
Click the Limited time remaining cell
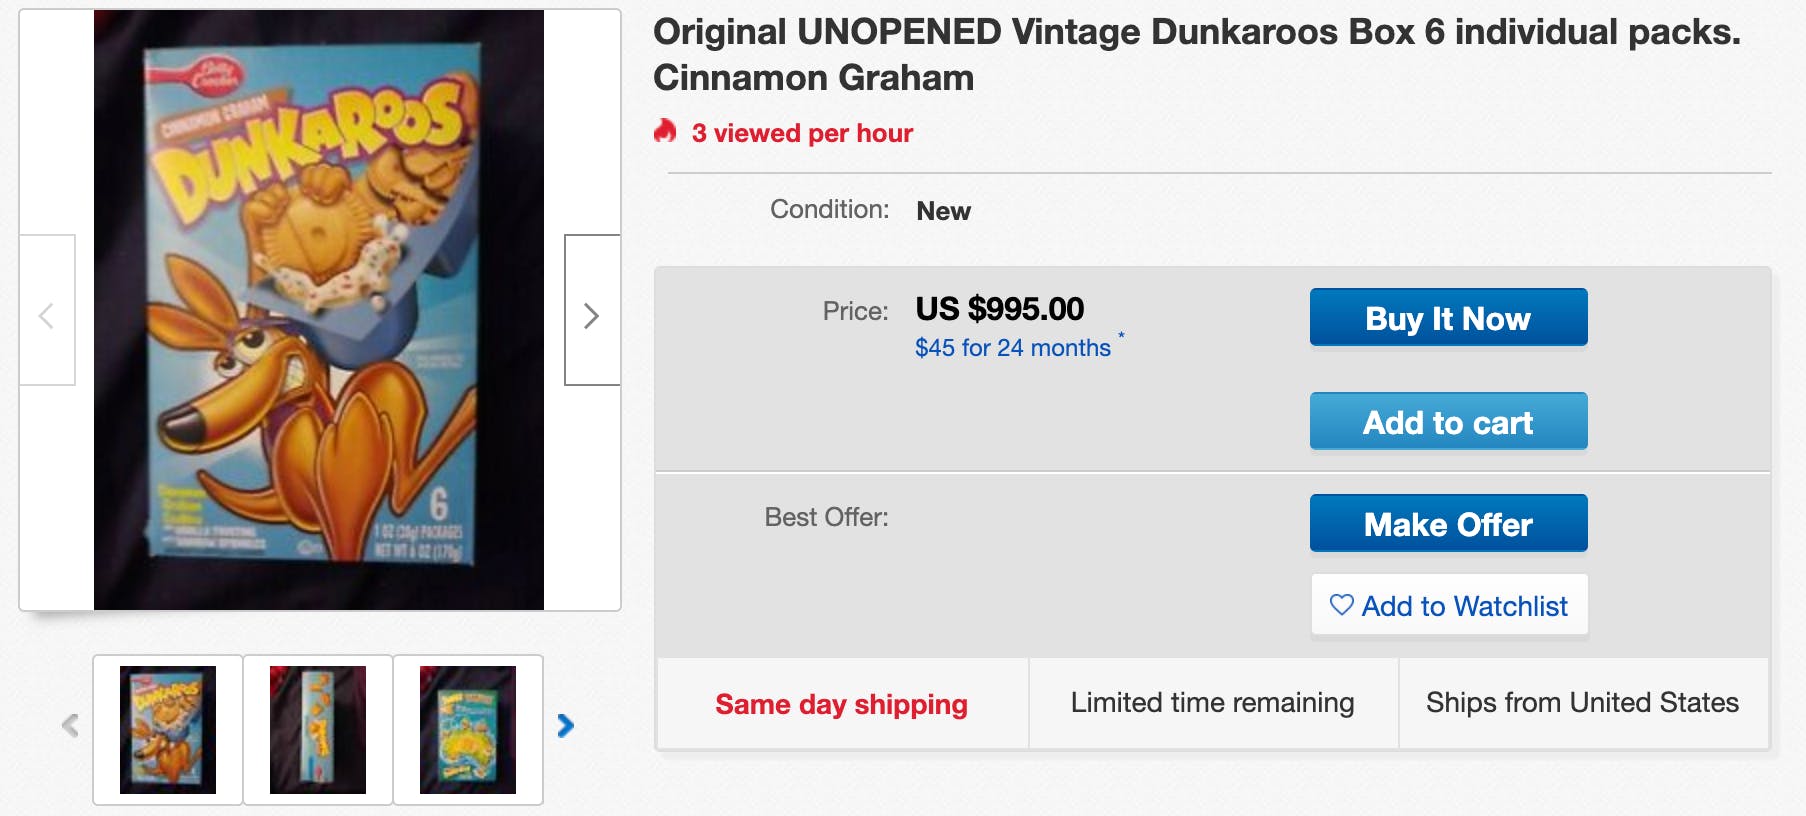(x=1212, y=703)
